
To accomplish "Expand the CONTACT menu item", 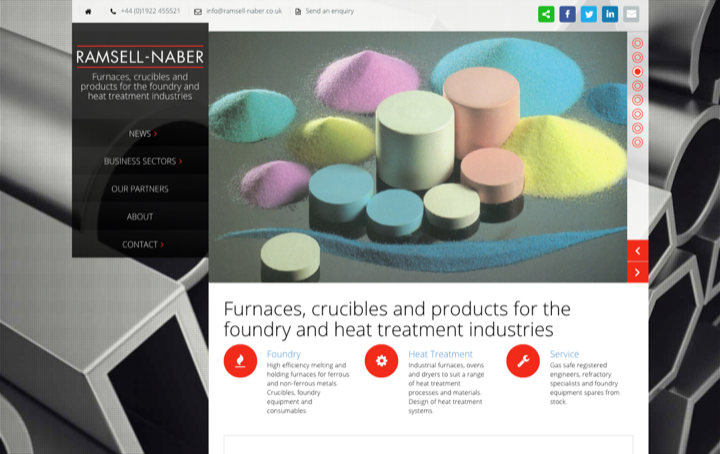I will pyautogui.click(x=140, y=245).
